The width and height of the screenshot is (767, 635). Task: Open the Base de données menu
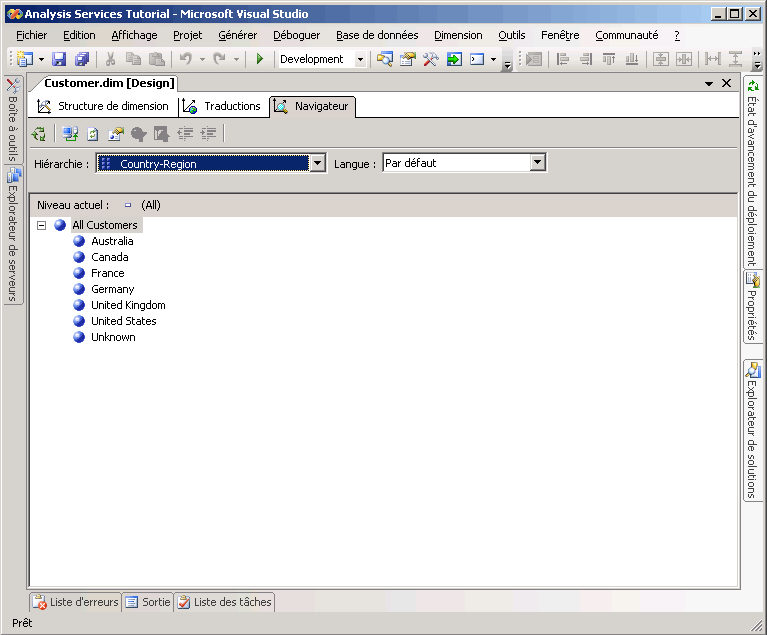pyautogui.click(x=377, y=35)
